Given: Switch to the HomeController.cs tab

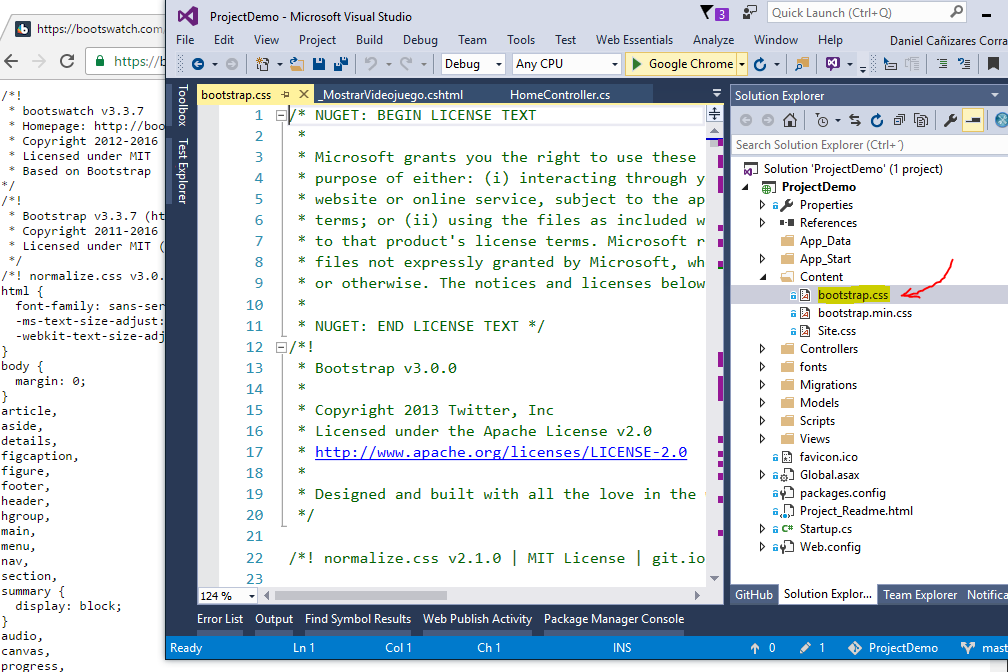Looking at the screenshot, I should 560,95.
